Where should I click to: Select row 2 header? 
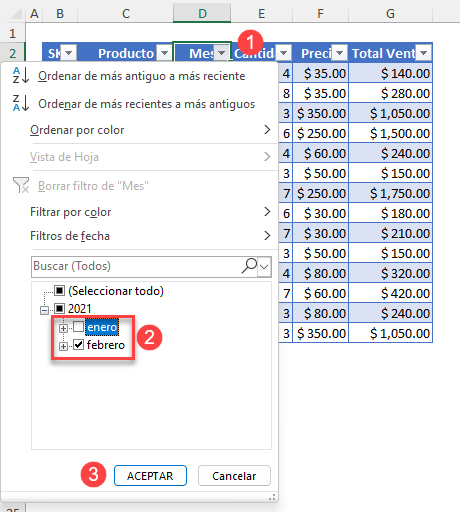13,53
